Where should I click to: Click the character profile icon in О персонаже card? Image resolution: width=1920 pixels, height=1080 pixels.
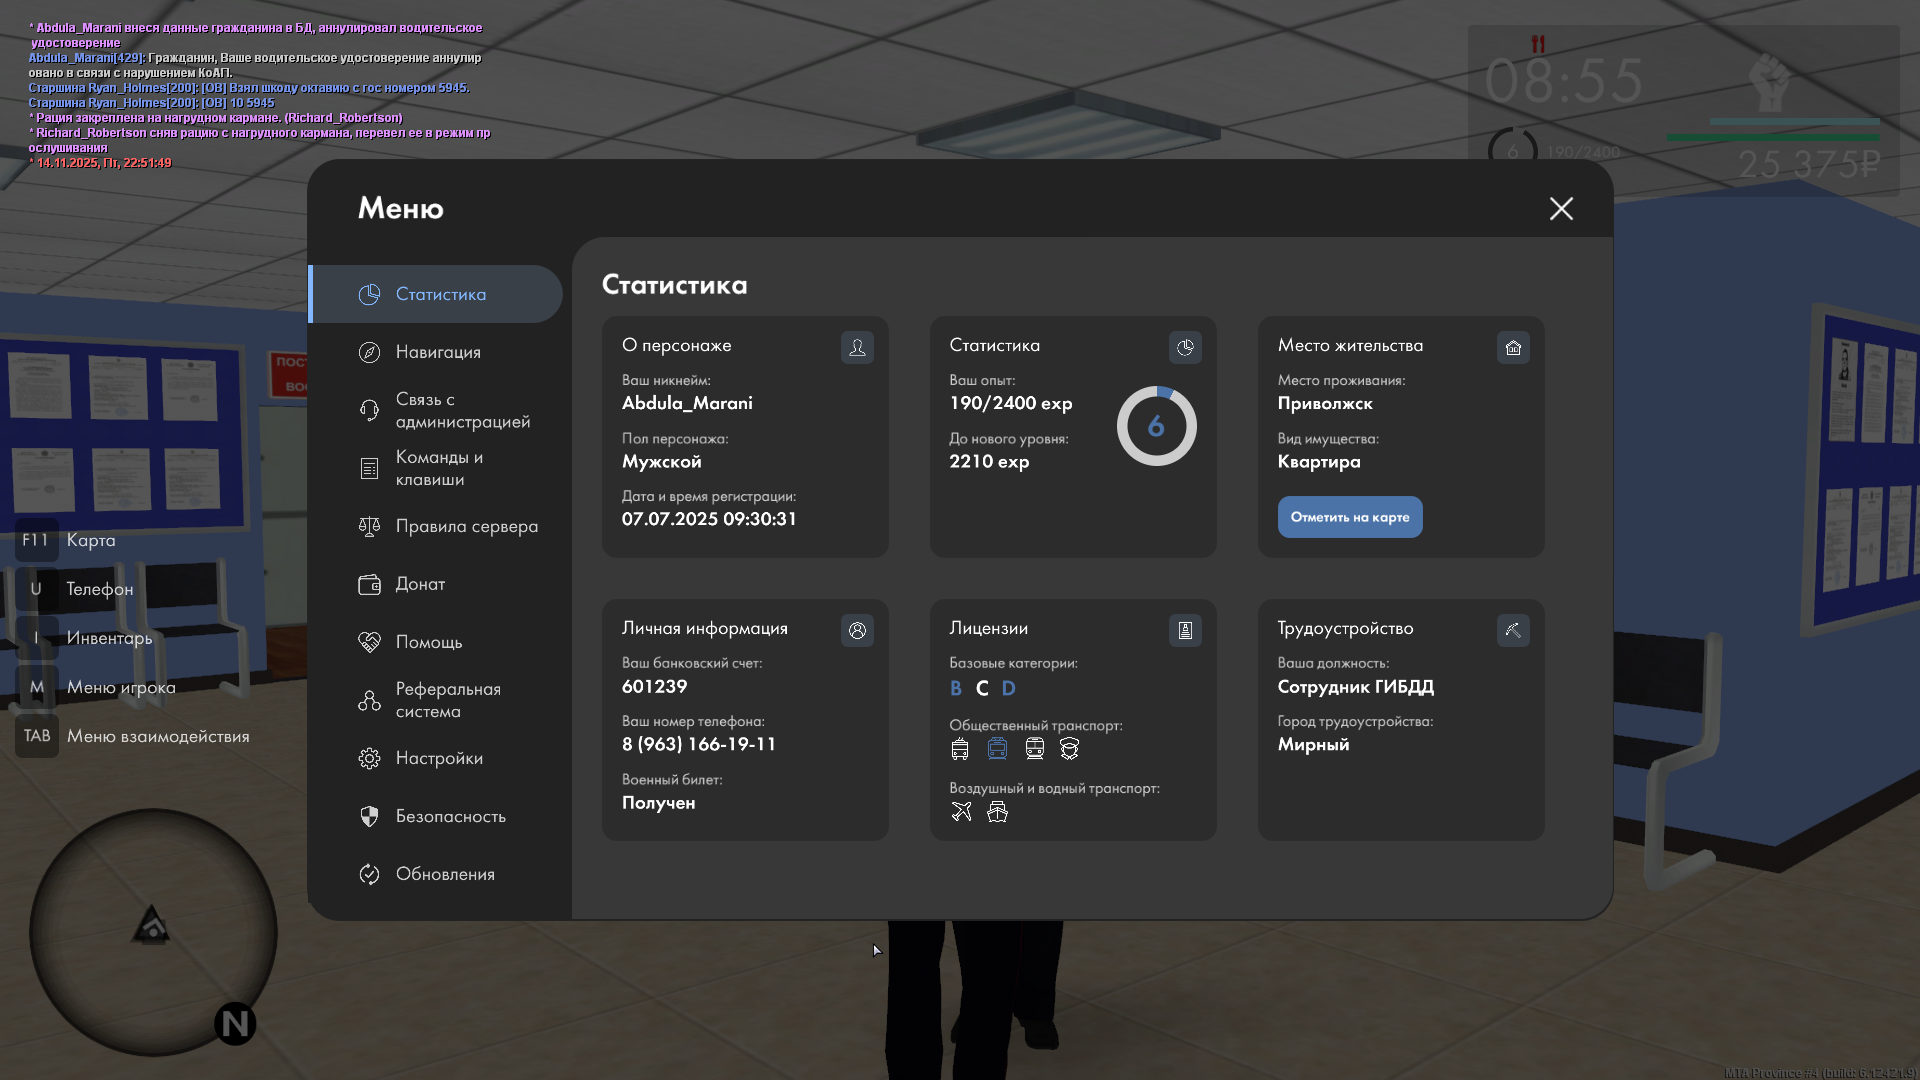[x=857, y=347]
